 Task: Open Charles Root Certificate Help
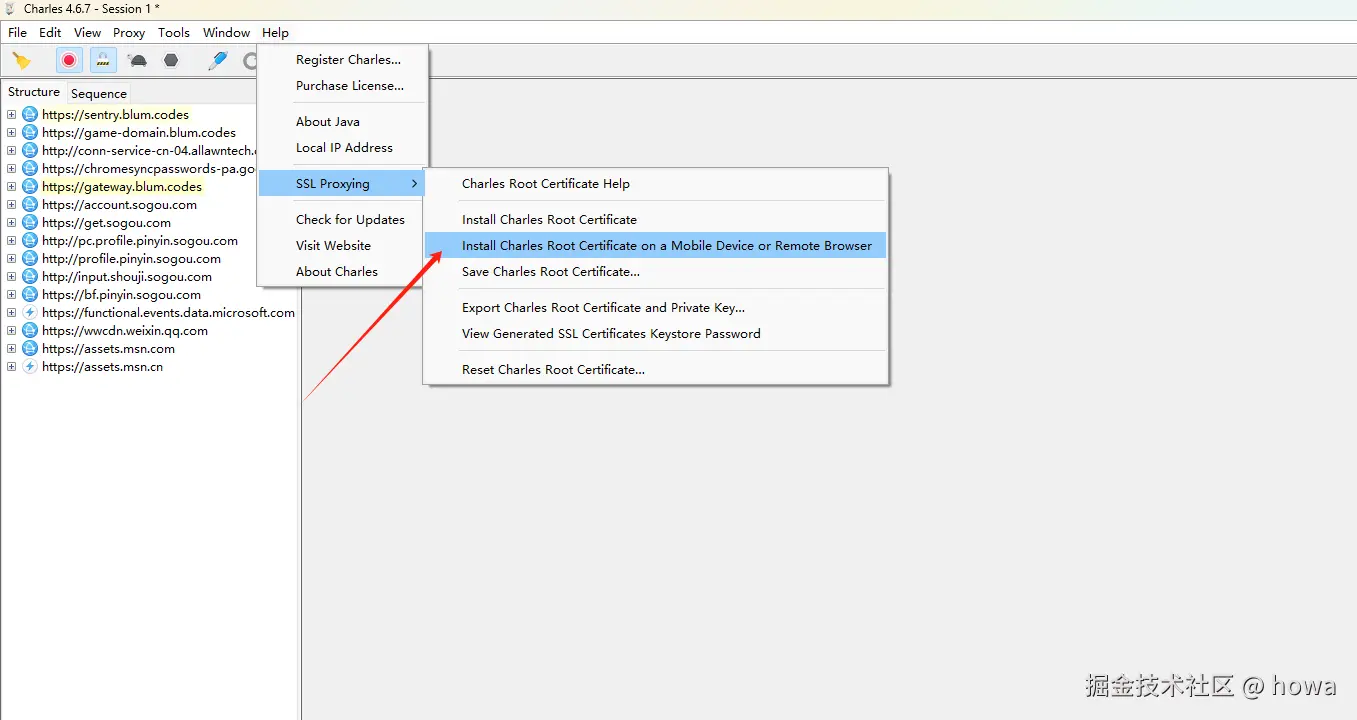coord(656,184)
